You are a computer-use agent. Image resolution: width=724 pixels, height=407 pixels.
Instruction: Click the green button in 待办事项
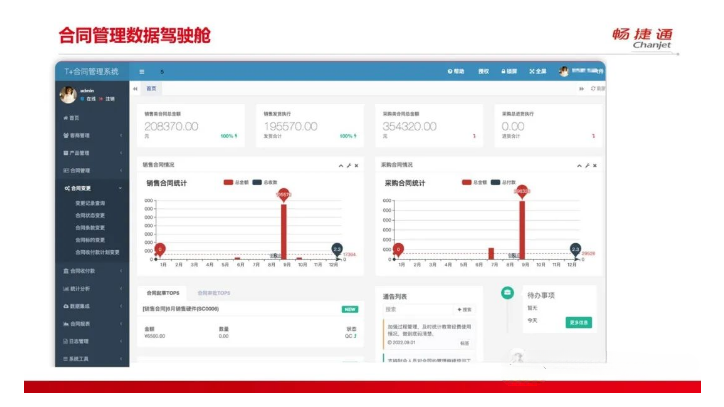[x=579, y=322]
